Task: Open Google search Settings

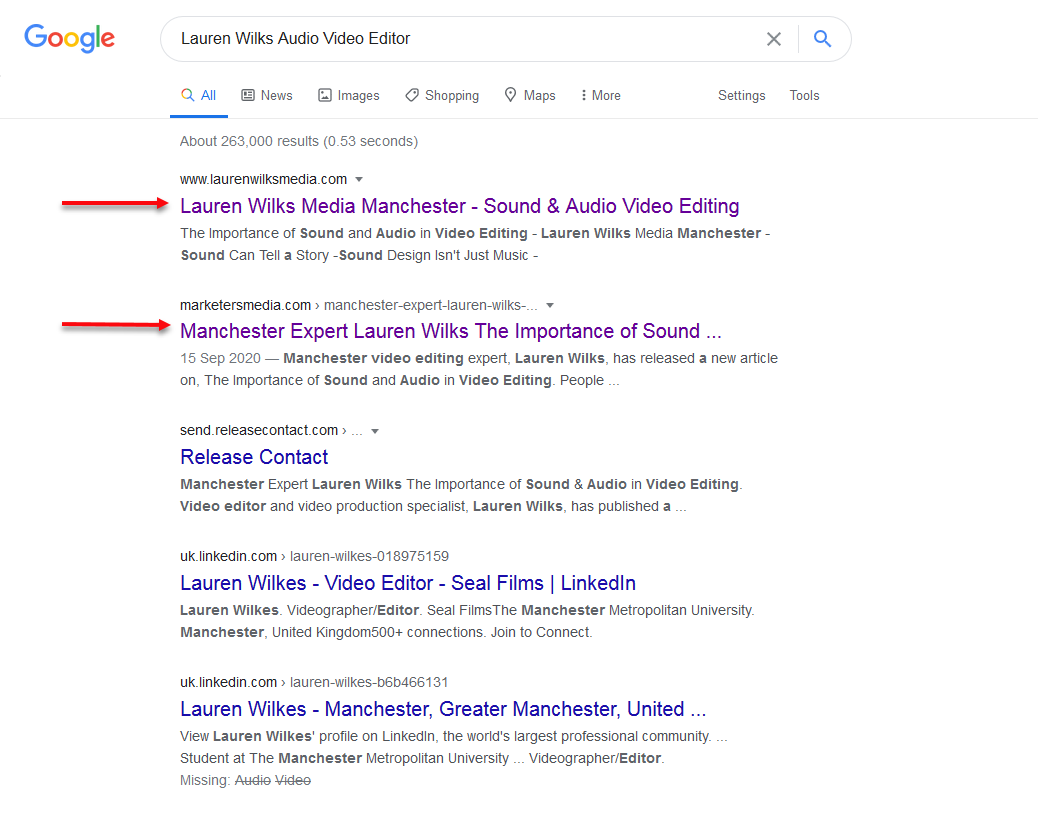Action: [x=741, y=95]
